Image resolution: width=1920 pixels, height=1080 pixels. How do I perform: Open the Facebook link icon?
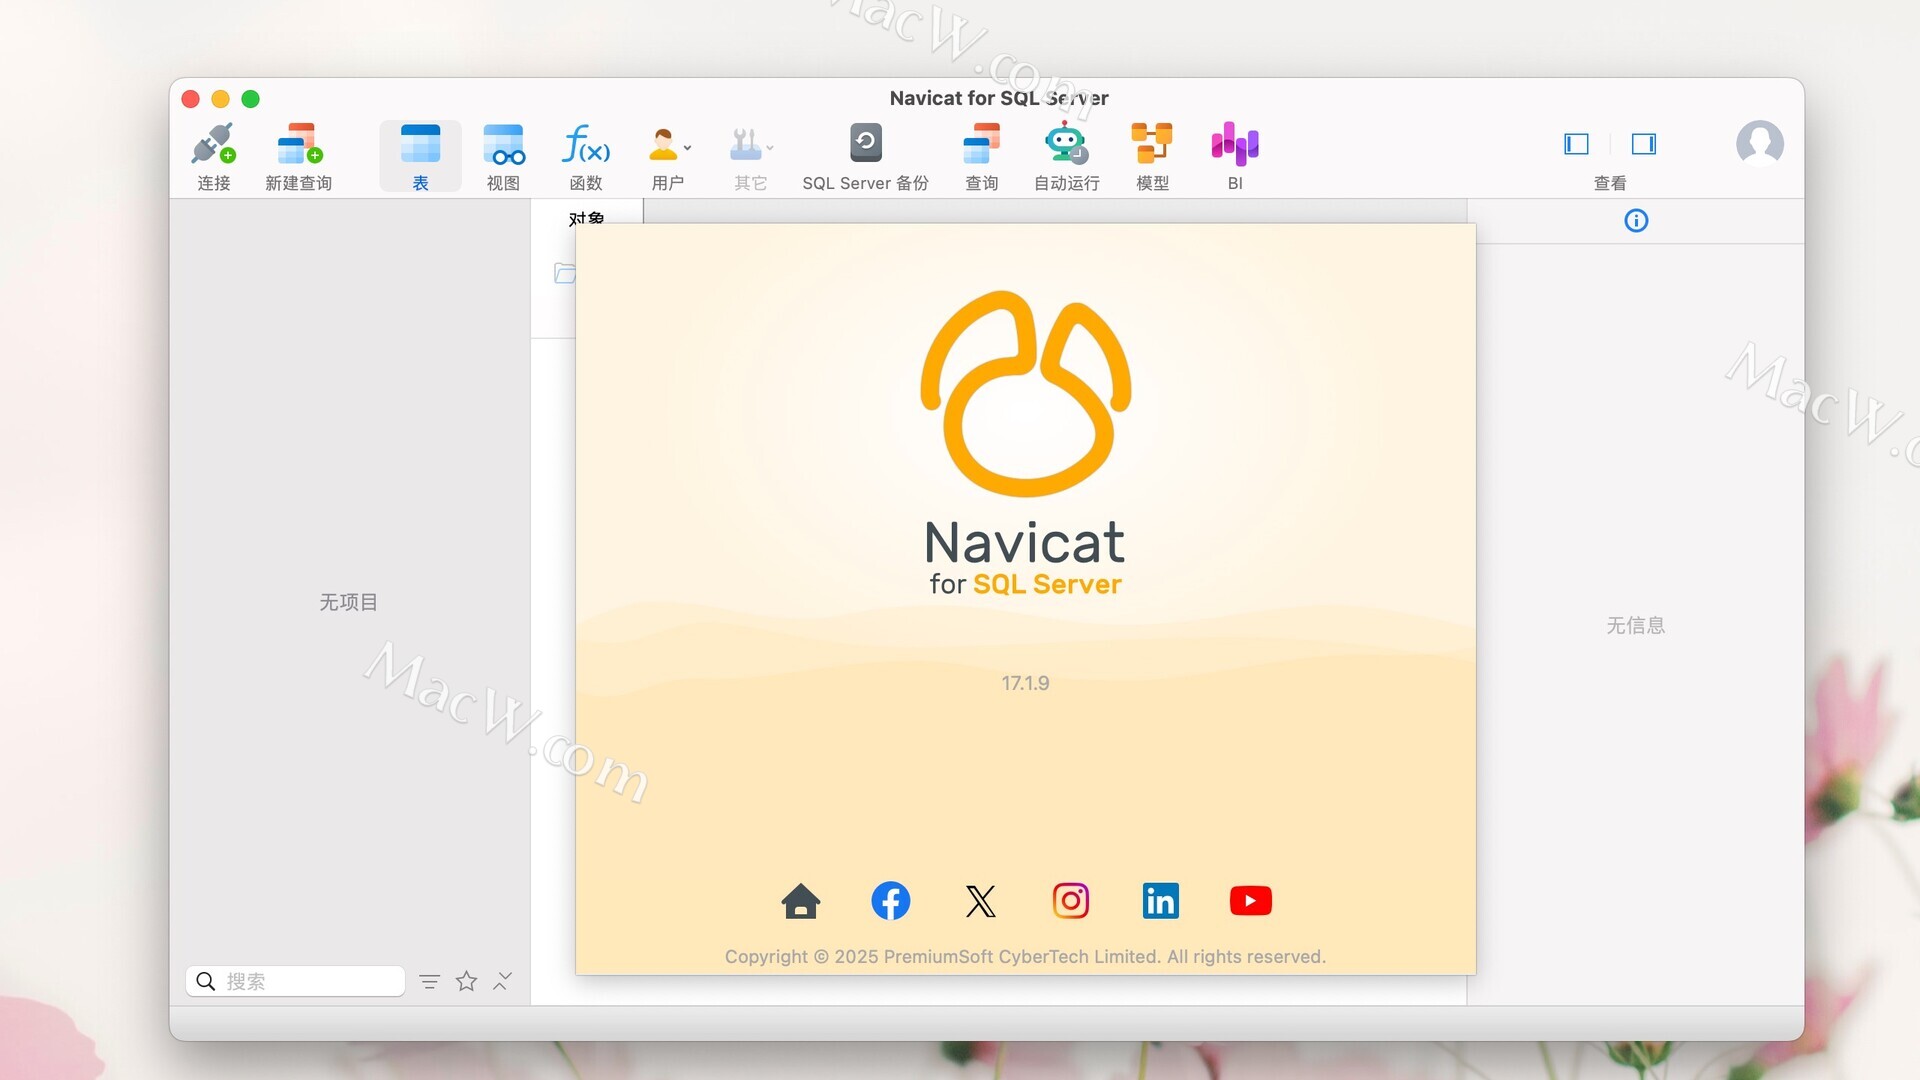(890, 901)
